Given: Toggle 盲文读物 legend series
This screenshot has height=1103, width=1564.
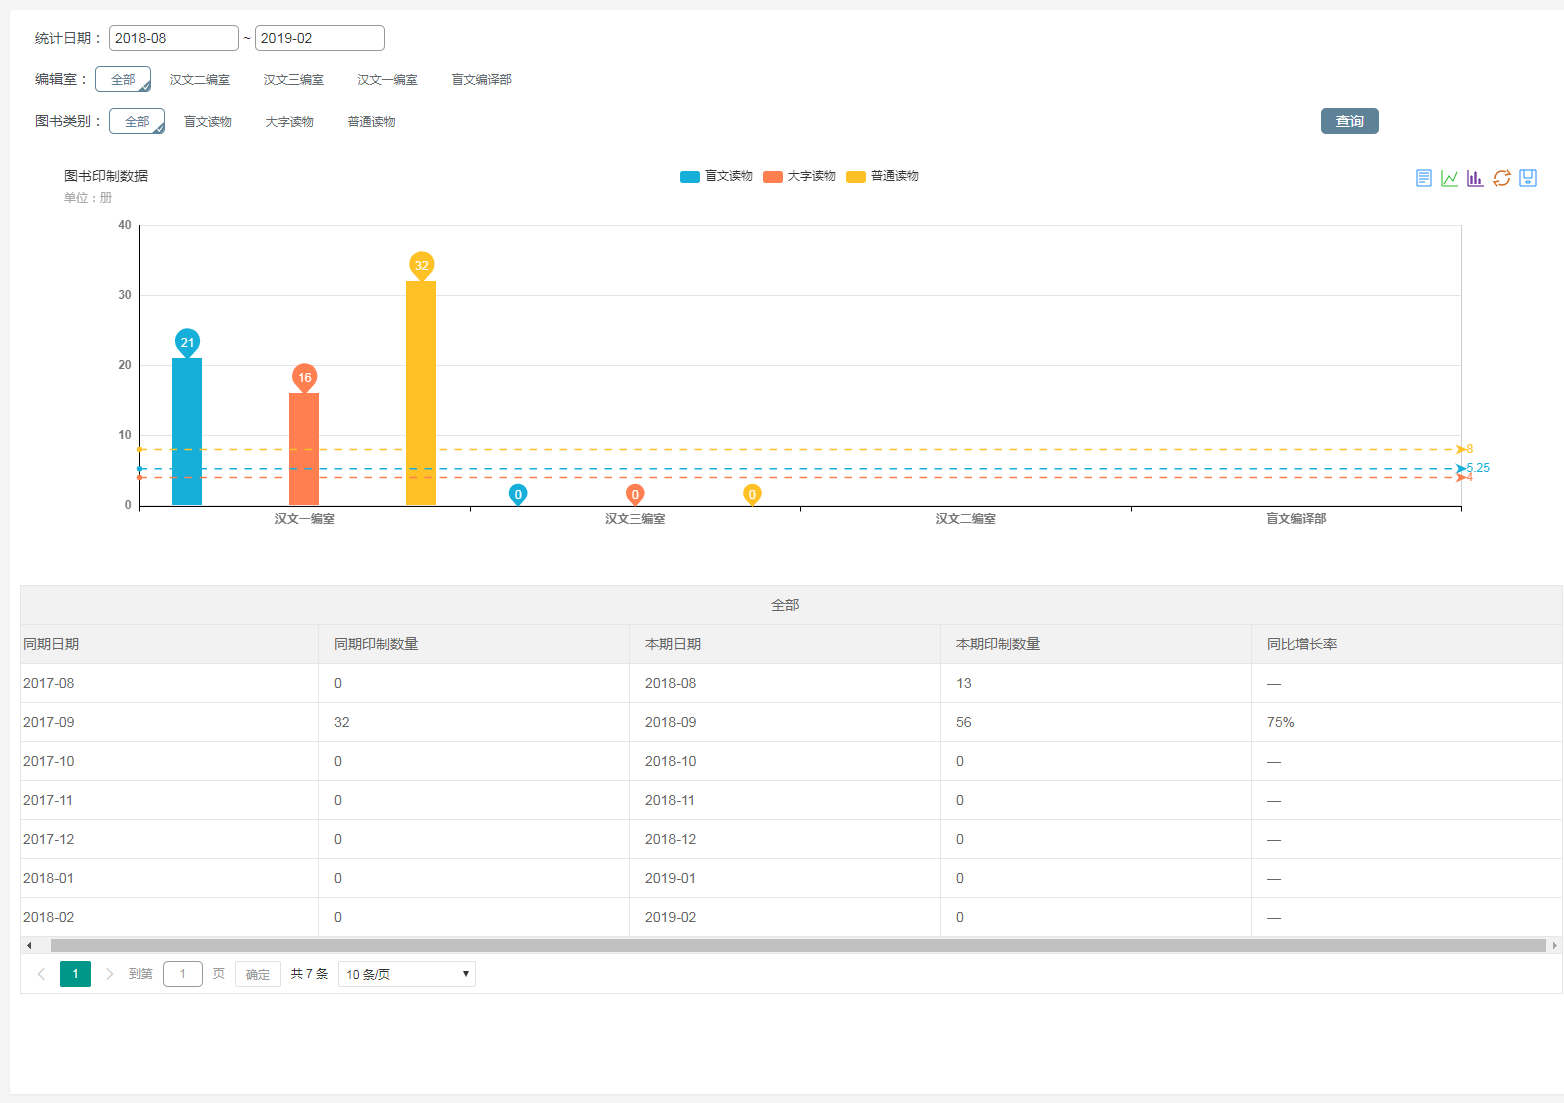Looking at the screenshot, I should pos(716,176).
